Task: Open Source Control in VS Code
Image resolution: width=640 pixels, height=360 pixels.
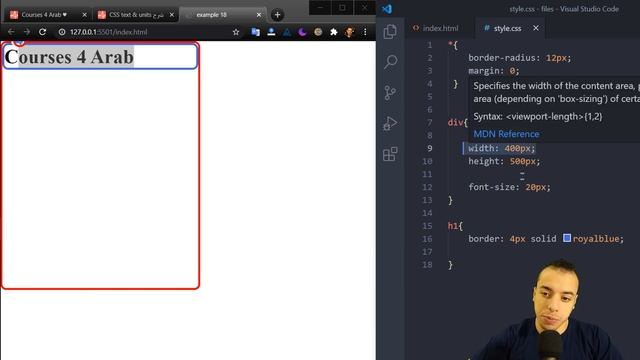Action: [x=390, y=93]
